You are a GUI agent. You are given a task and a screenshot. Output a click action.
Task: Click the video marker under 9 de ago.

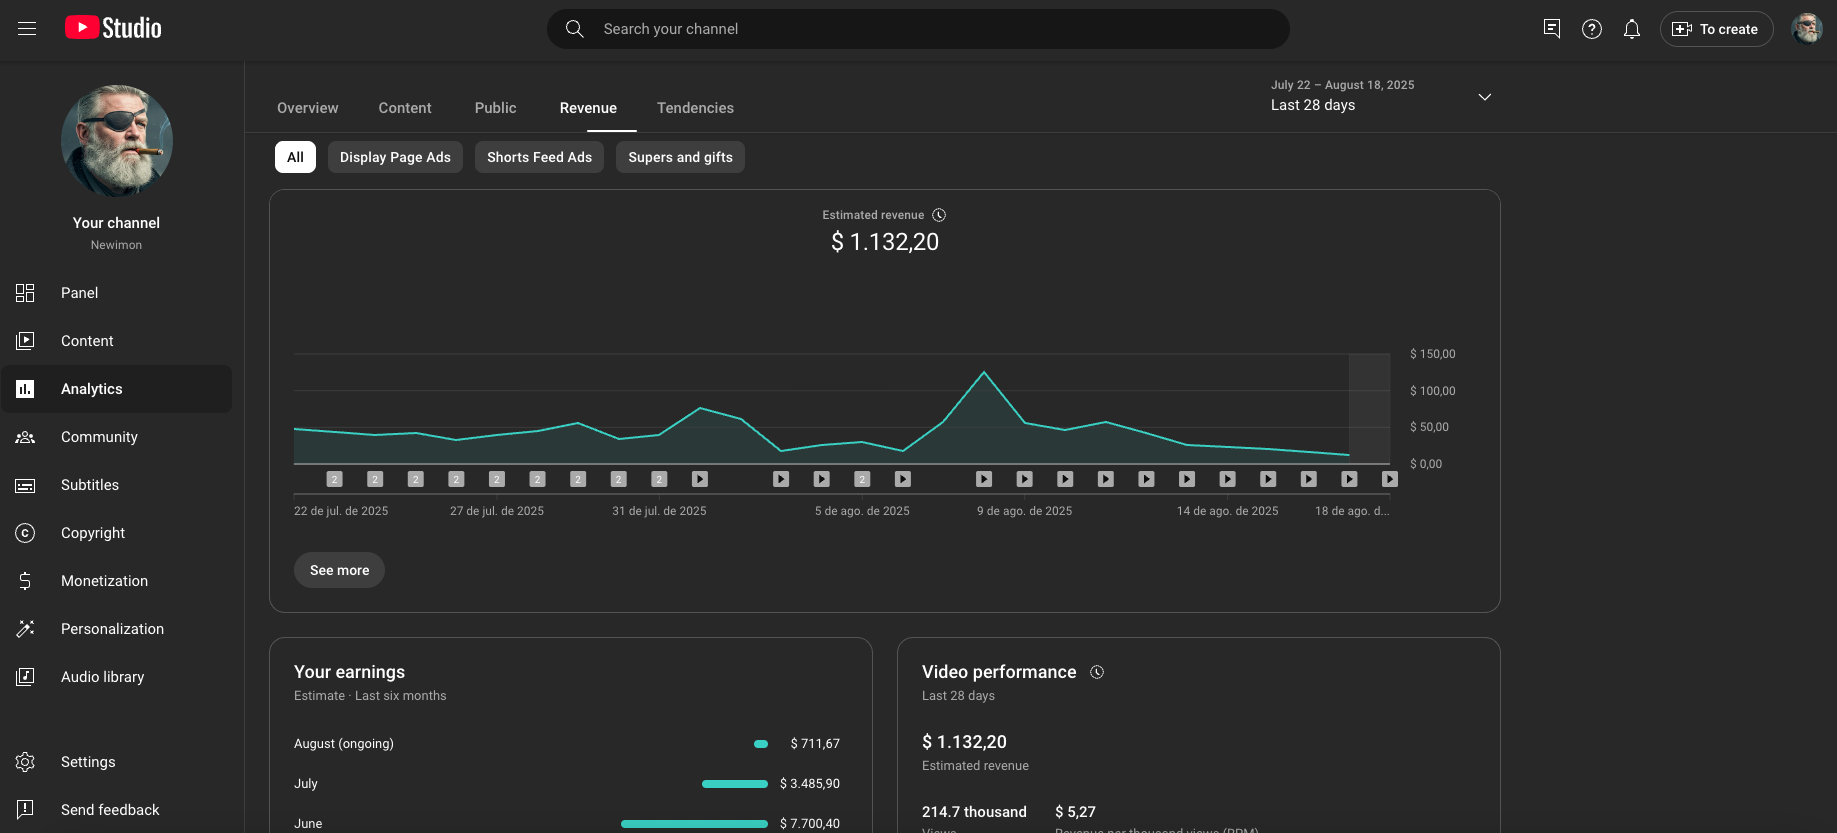(x=1024, y=479)
